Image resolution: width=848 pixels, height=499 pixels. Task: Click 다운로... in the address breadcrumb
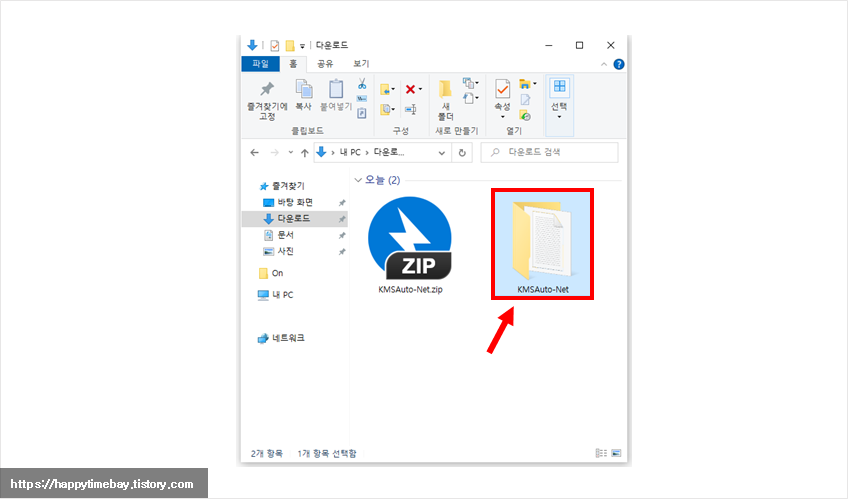coord(389,152)
